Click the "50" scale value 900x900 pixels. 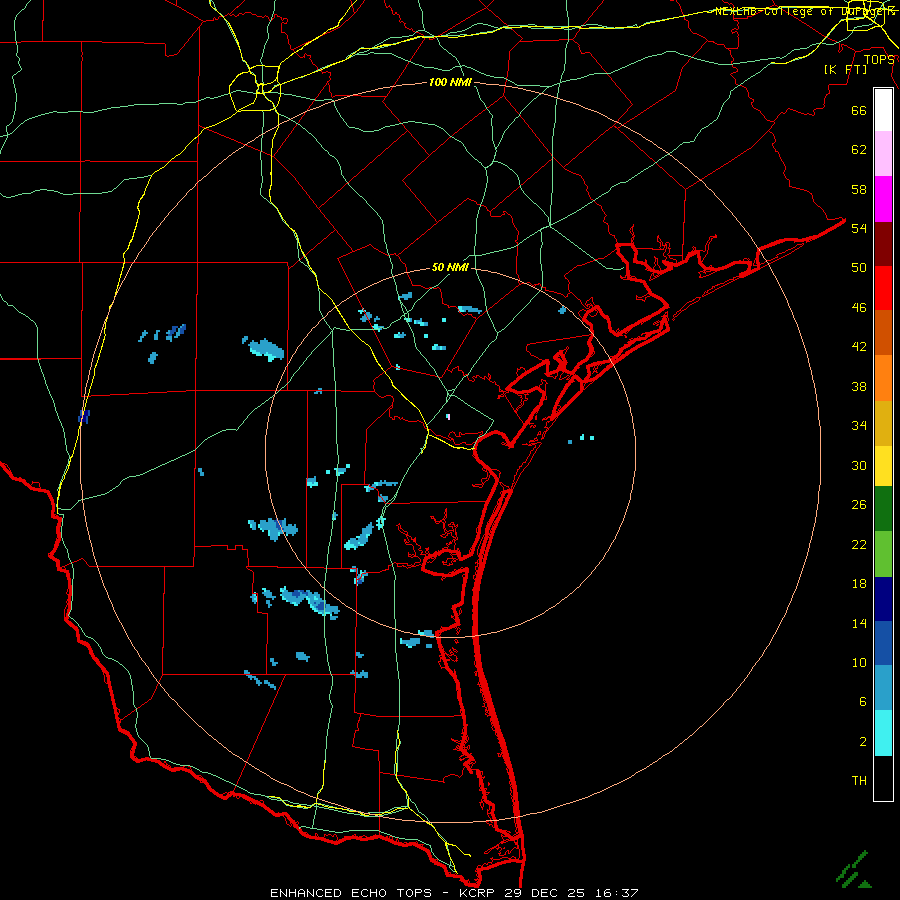click(x=859, y=267)
